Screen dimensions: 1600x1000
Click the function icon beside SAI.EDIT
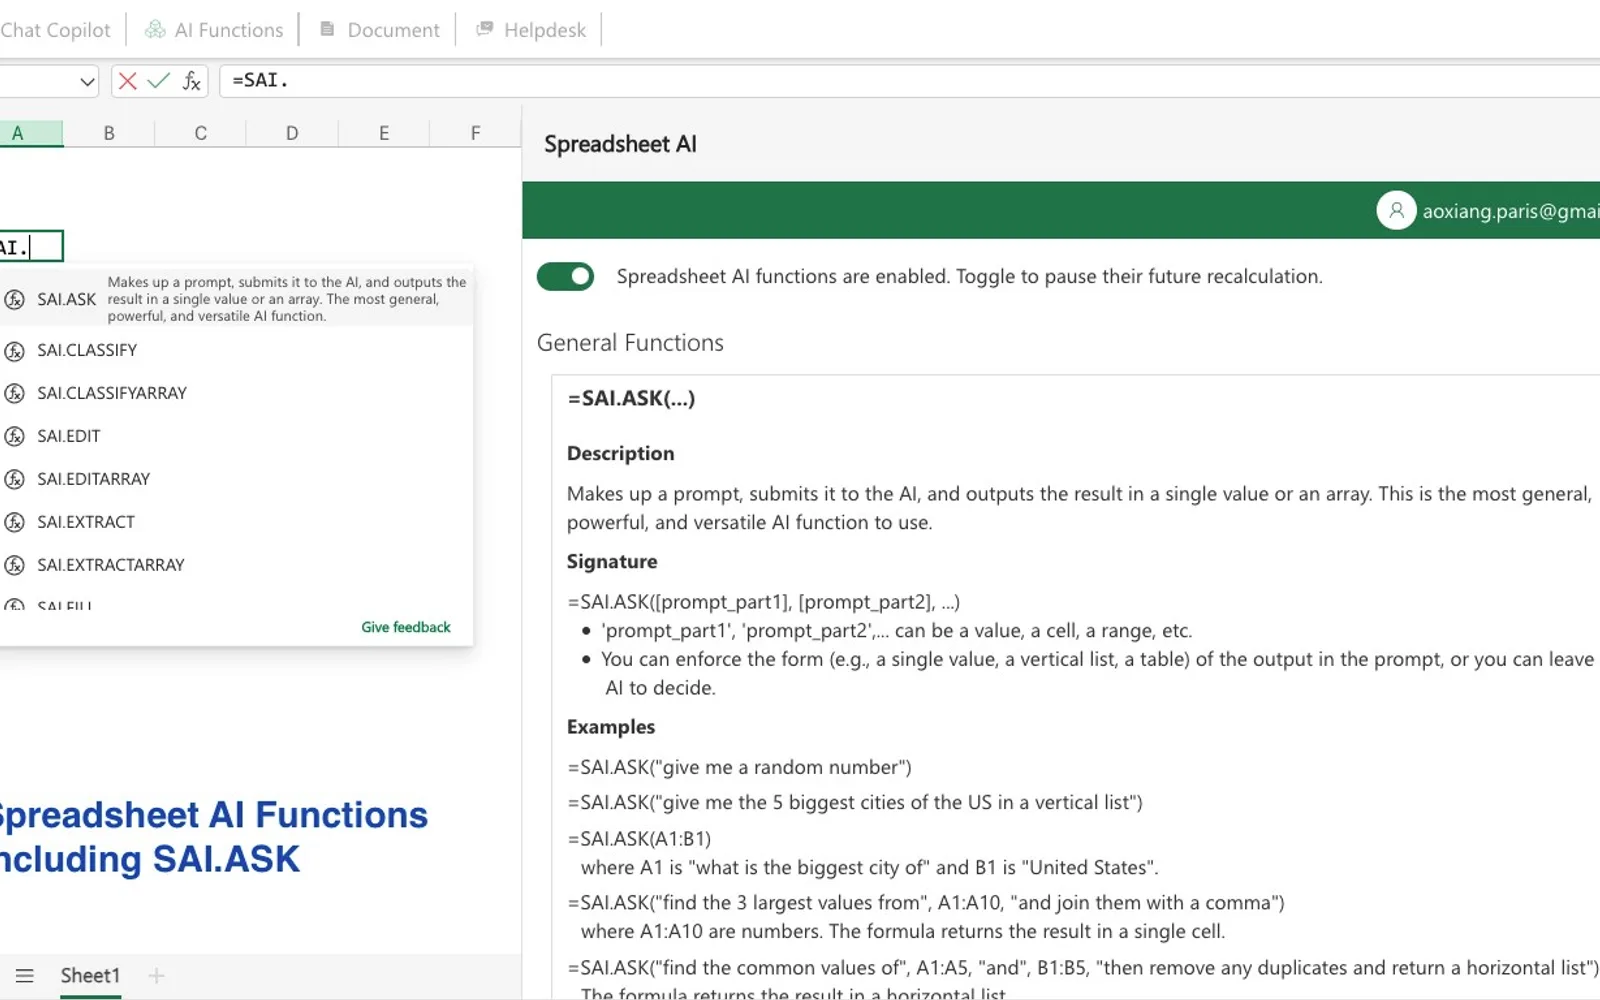pyautogui.click(x=15, y=437)
